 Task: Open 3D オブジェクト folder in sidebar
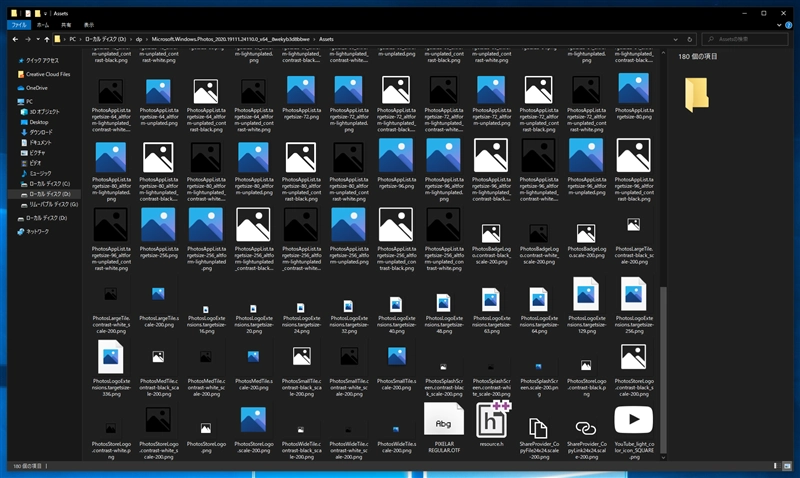tap(40, 112)
